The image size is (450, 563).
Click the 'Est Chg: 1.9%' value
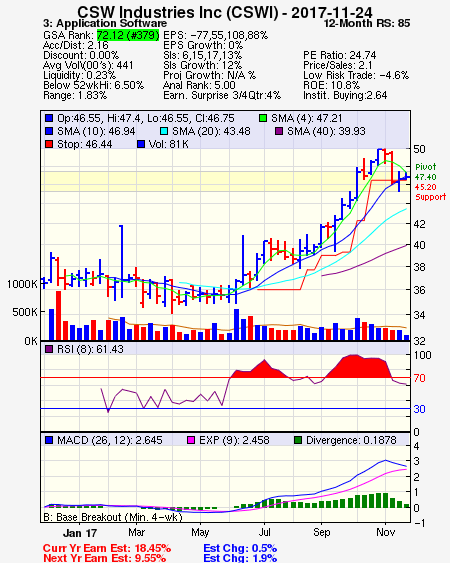(240, 558)
